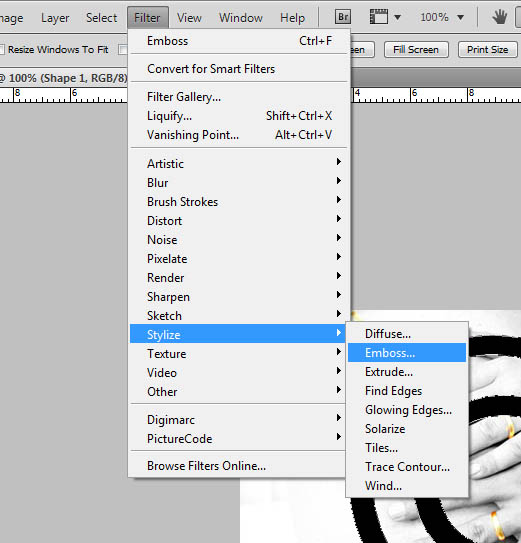The height and width of the screenshot is (543, 521).
Task: Open the Window menu
Action: point(241,18)
